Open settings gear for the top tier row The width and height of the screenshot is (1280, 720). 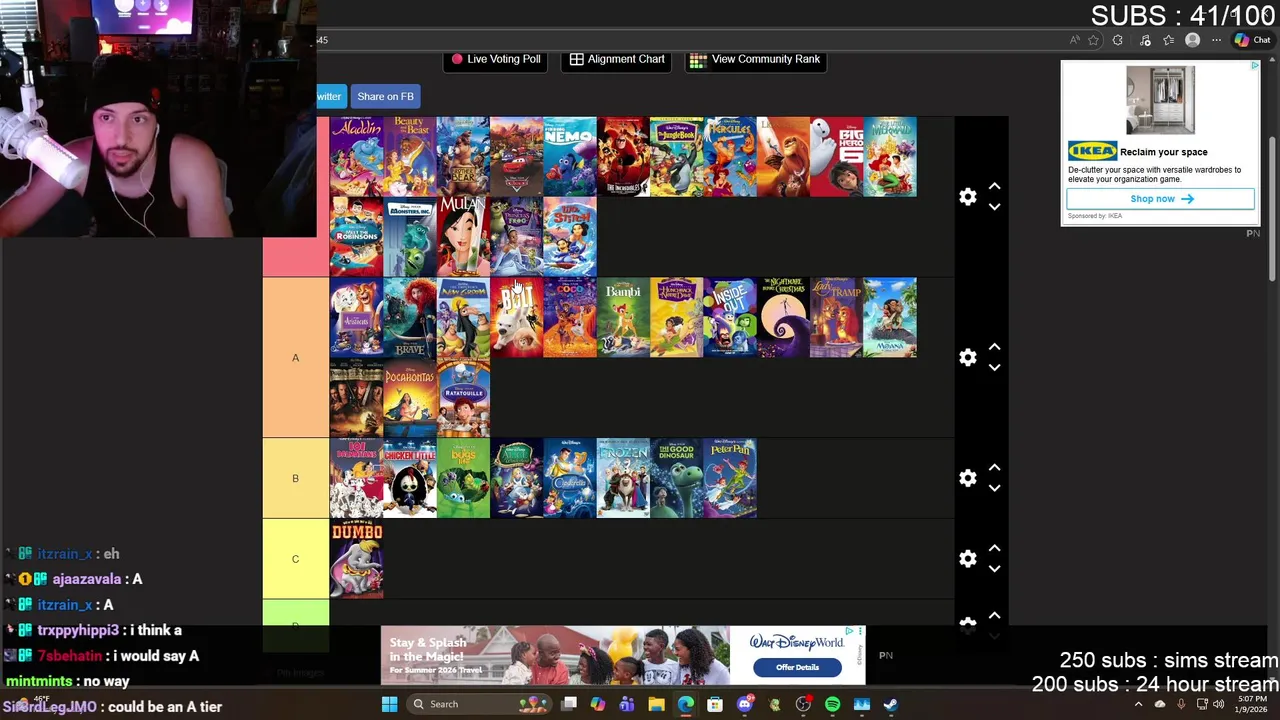pos(967,197)
